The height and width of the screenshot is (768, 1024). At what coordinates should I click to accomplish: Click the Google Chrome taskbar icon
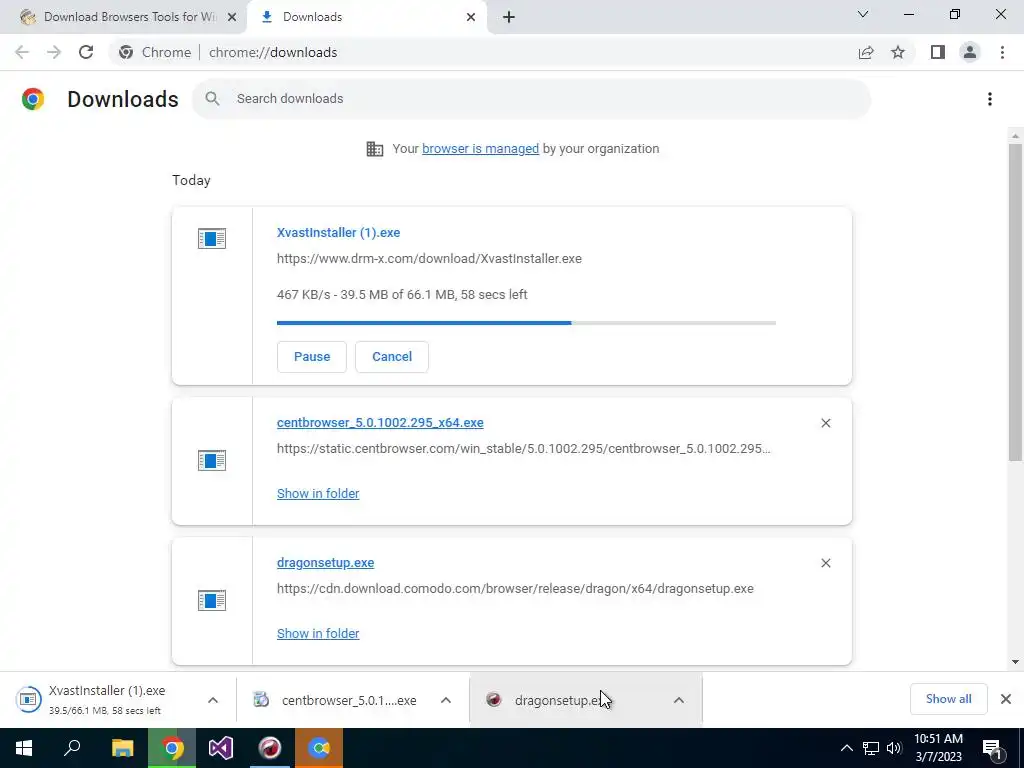(x=172, y=748)
